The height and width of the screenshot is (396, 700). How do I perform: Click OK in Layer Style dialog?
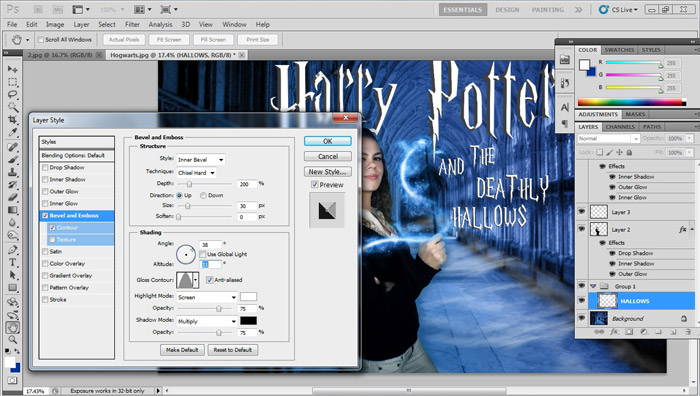328,141
